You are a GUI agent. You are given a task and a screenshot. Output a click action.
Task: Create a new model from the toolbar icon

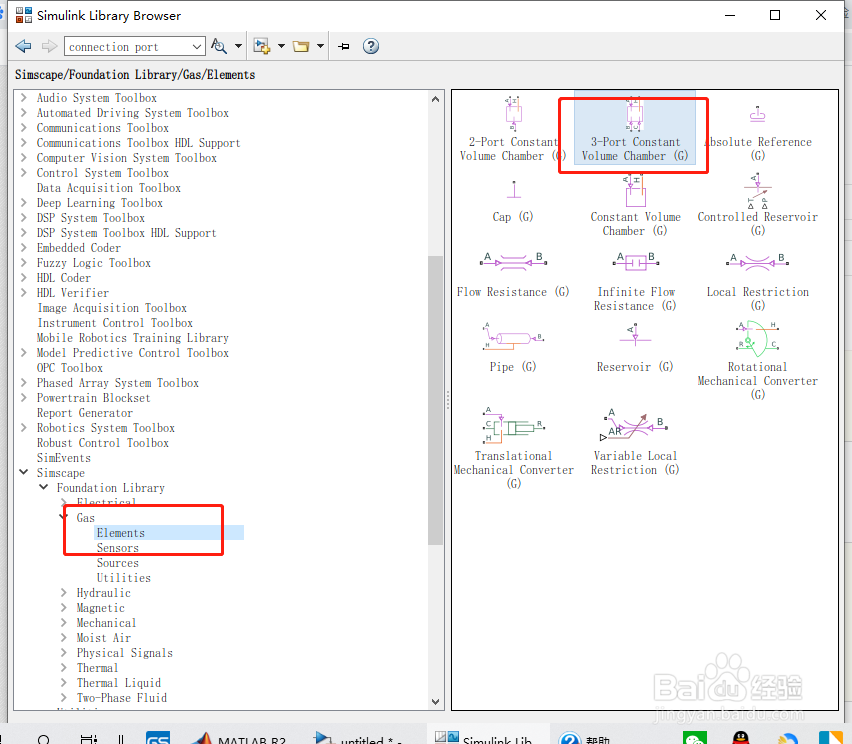coord(262,46)
